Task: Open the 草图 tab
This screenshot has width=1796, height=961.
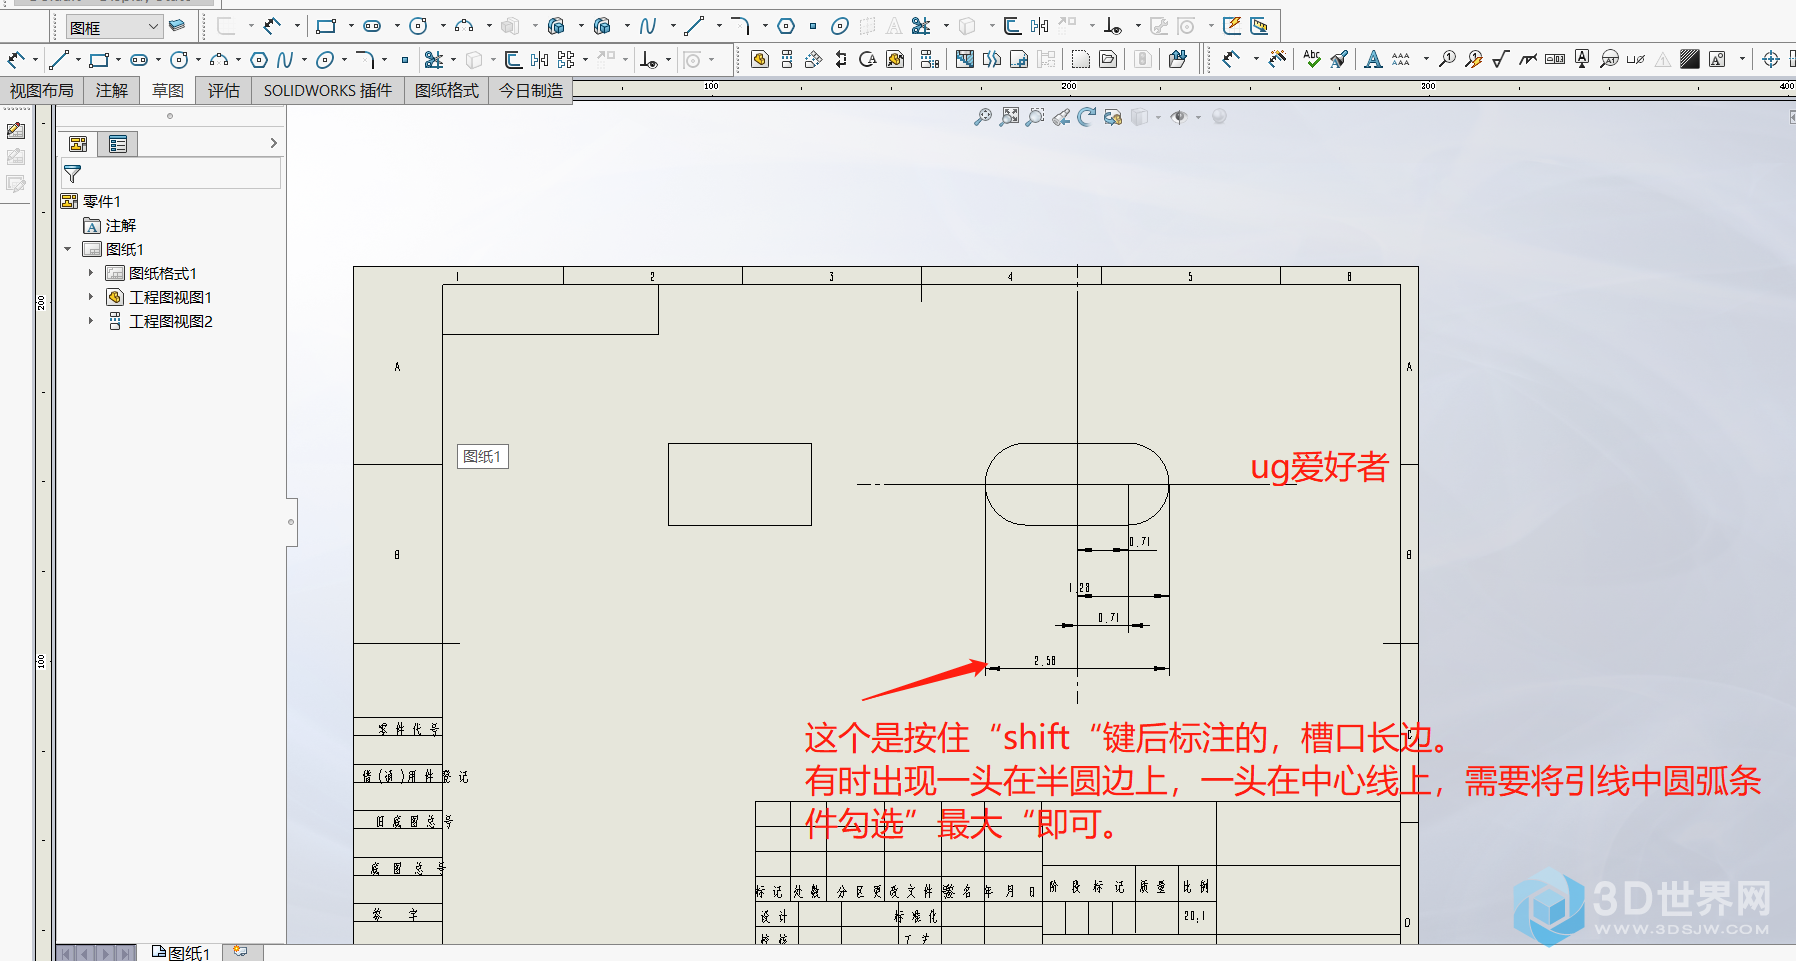Action: point(168,91)
